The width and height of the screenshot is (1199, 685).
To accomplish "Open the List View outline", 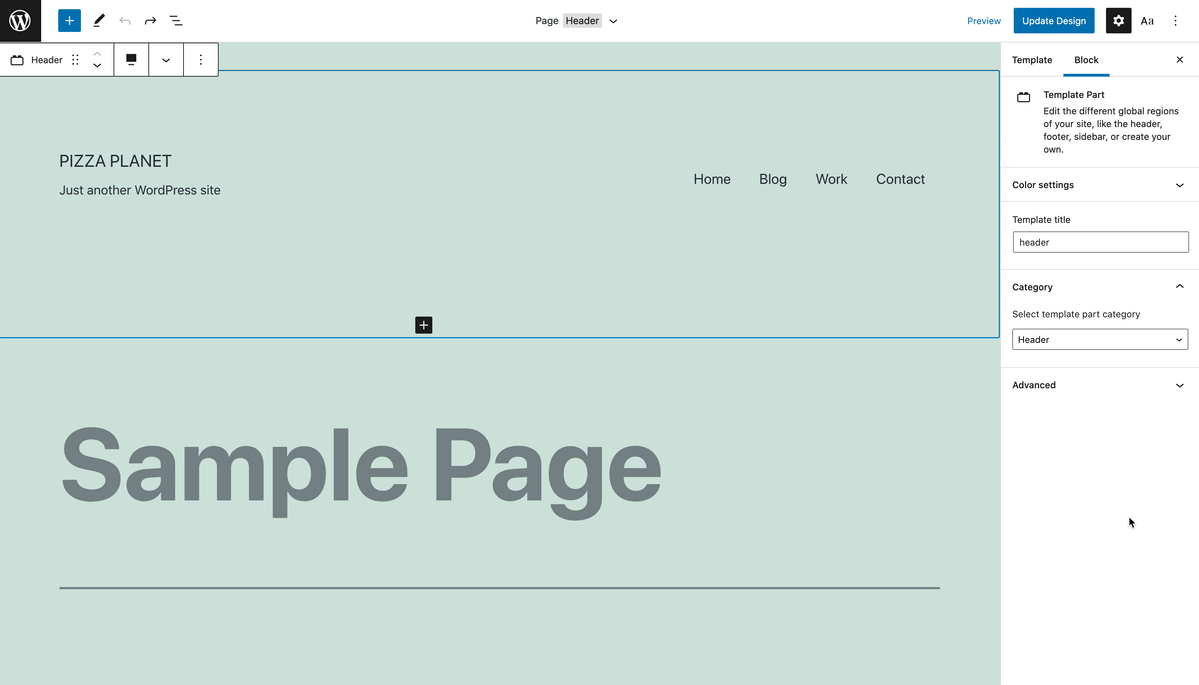I will 176,21.
